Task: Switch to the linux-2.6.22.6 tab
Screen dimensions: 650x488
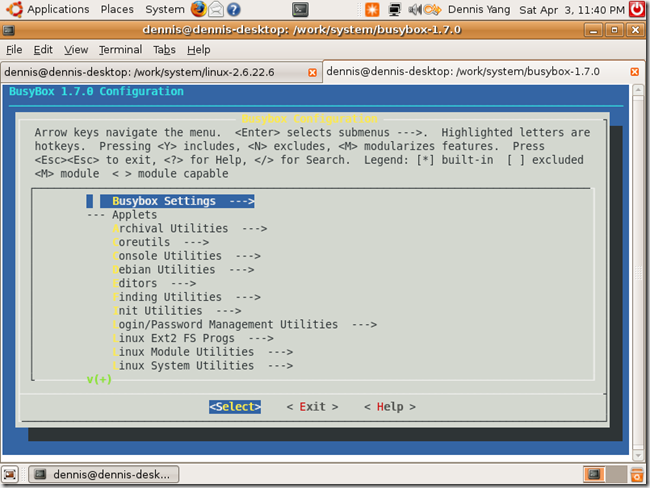Action: click(161, 73)
